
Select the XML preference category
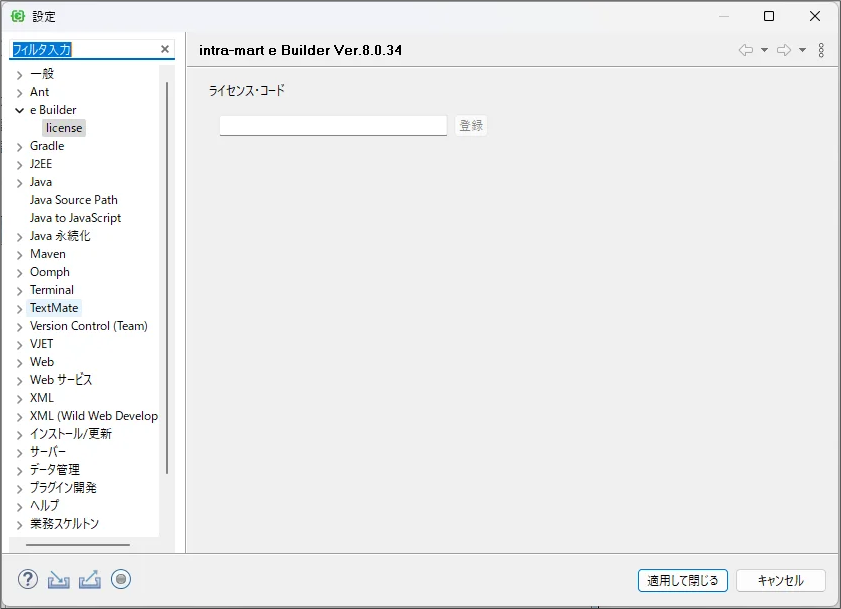(x=42, y=398)
